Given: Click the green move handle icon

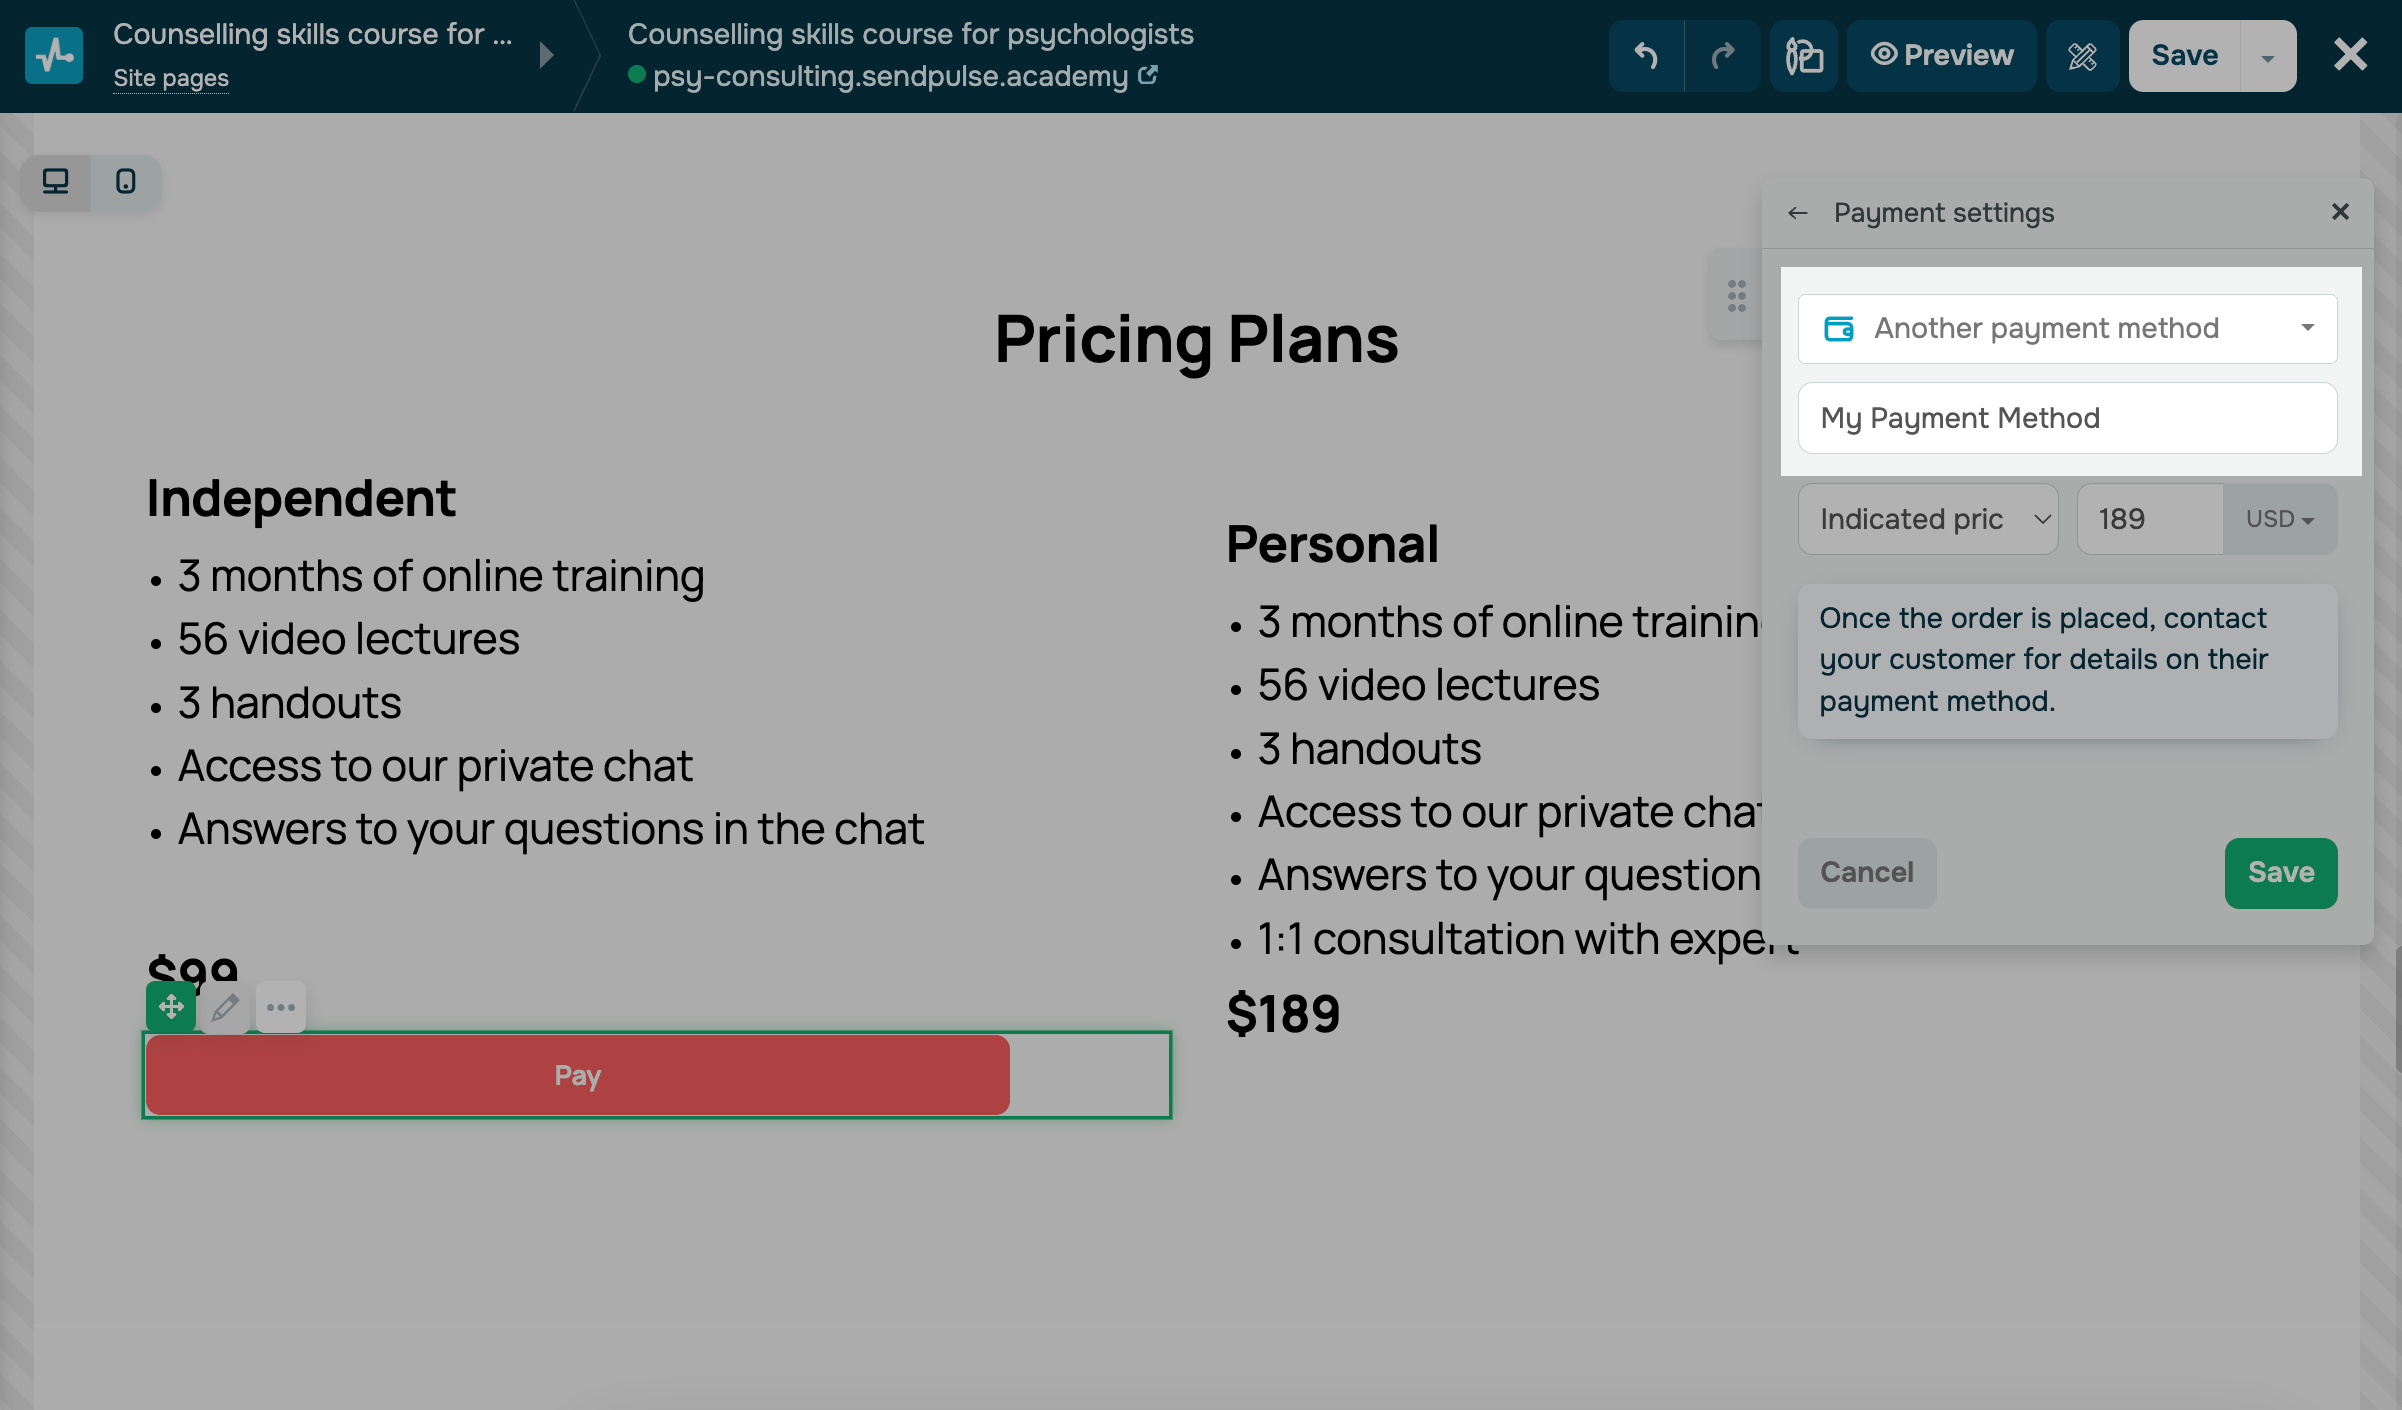Looking at the screenshot, I should pyautogui.click(x=171, y=1007).
